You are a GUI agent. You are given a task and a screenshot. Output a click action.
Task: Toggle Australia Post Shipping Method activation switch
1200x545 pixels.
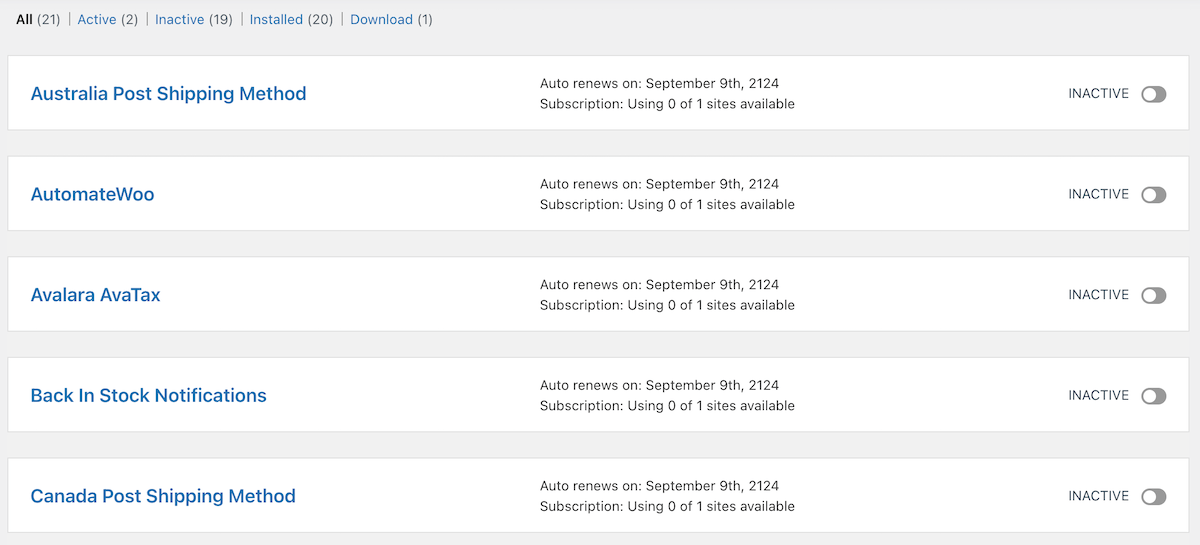click(x=1154, y=94)
